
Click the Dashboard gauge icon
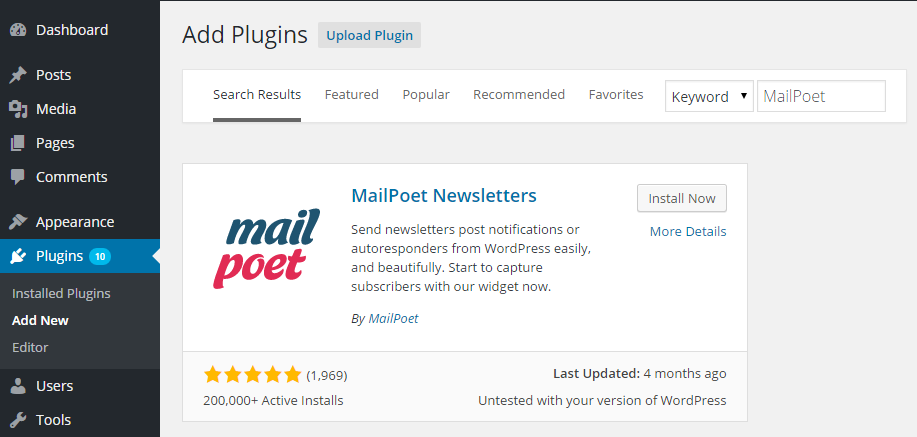pyautogui.click(x=18, y=30)
